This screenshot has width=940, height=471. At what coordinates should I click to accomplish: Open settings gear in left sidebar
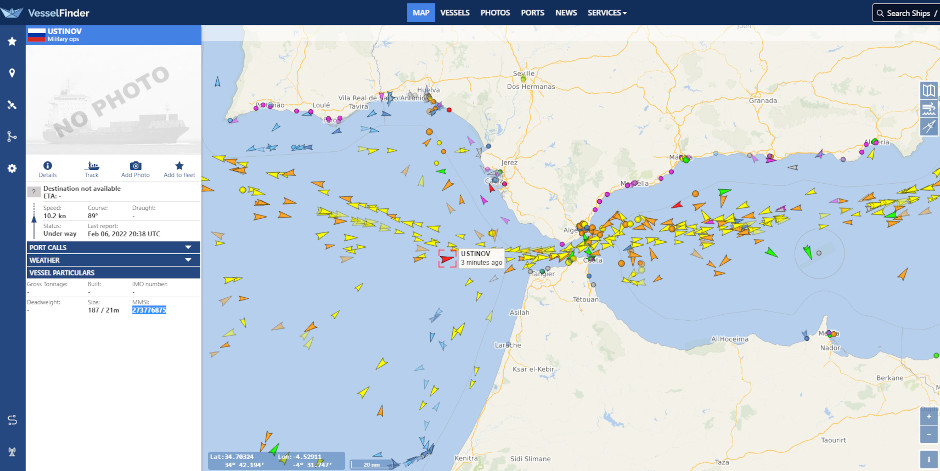click(11, 168)
